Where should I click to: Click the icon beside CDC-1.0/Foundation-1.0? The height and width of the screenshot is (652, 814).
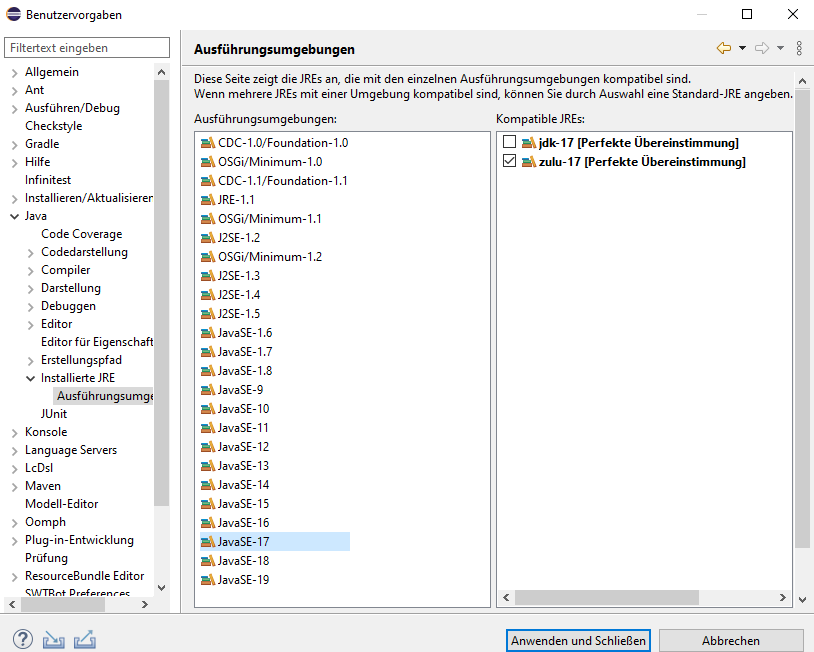(208, 143)
